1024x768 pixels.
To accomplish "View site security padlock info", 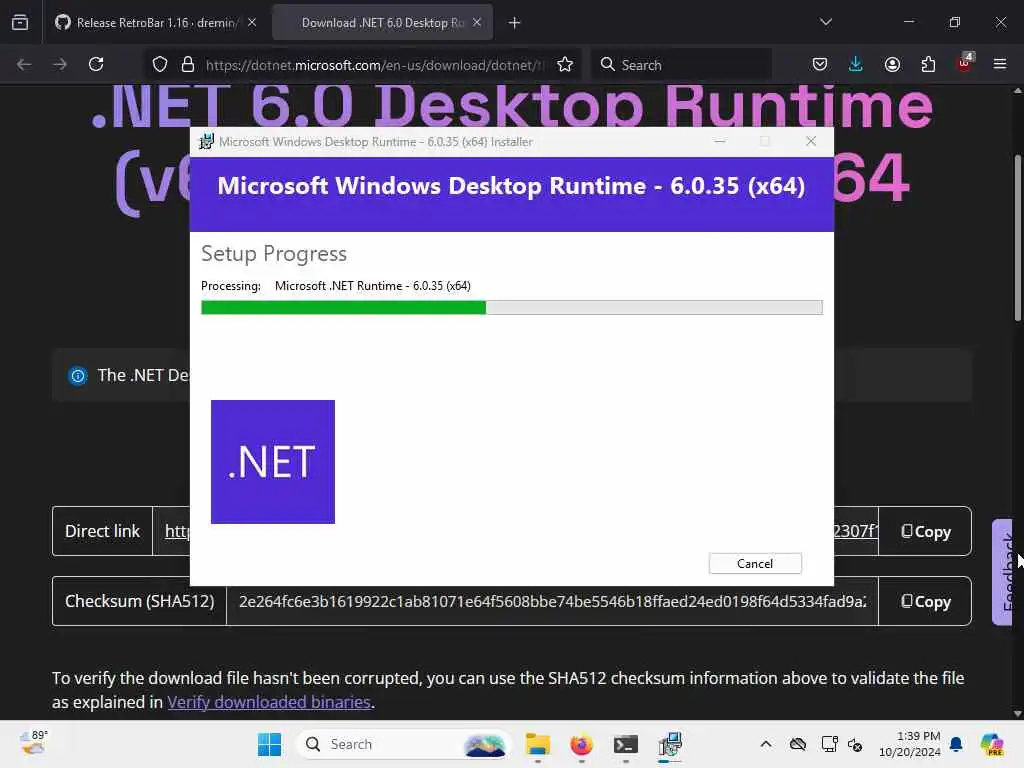I will [x=188, y=65].
